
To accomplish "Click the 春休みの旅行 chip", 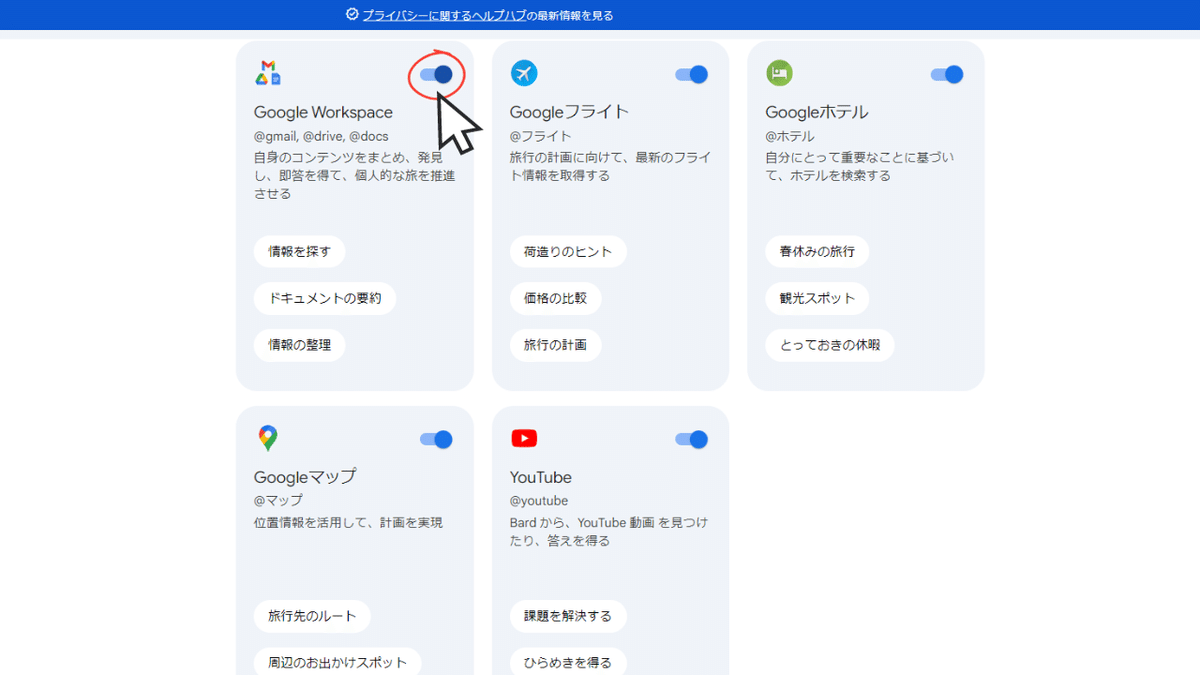I will coord(817,251).
